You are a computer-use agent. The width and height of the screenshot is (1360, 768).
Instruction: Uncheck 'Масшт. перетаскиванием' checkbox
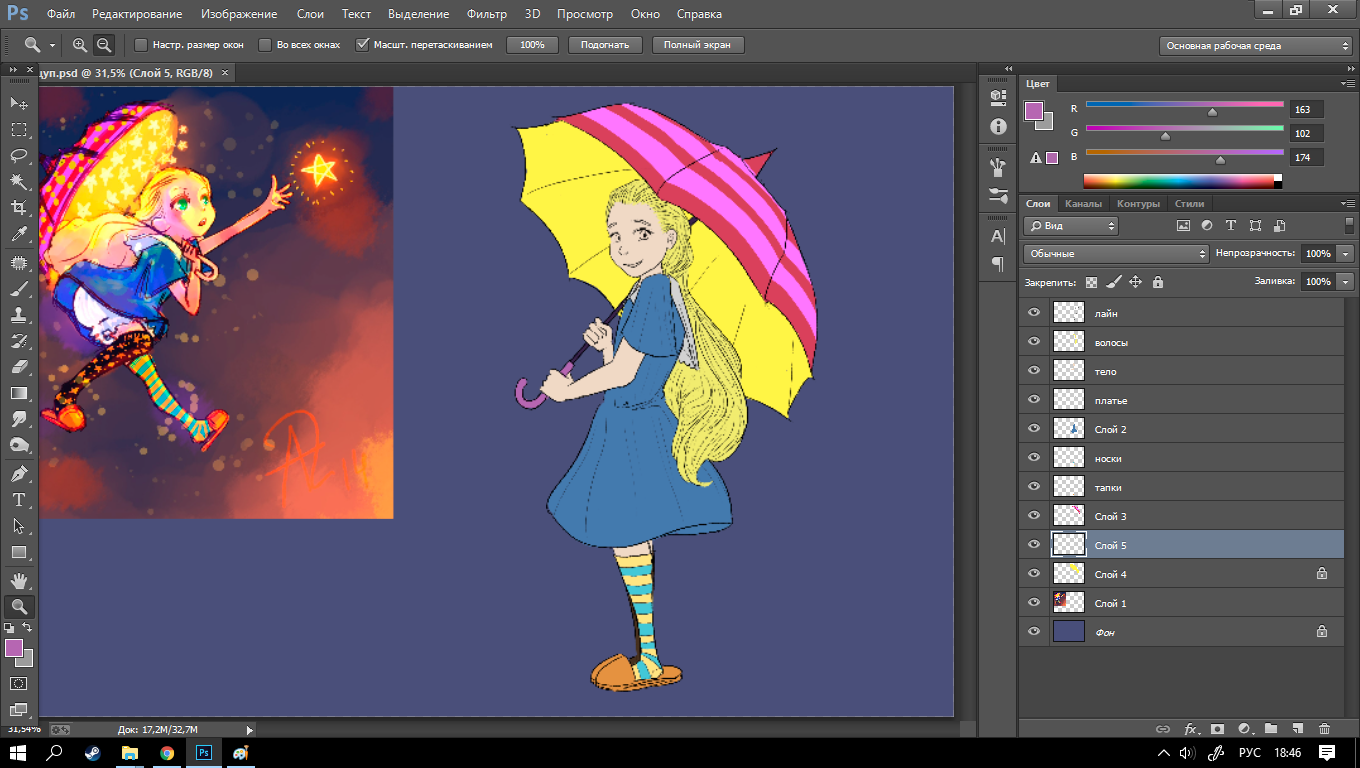pos(363,45)
